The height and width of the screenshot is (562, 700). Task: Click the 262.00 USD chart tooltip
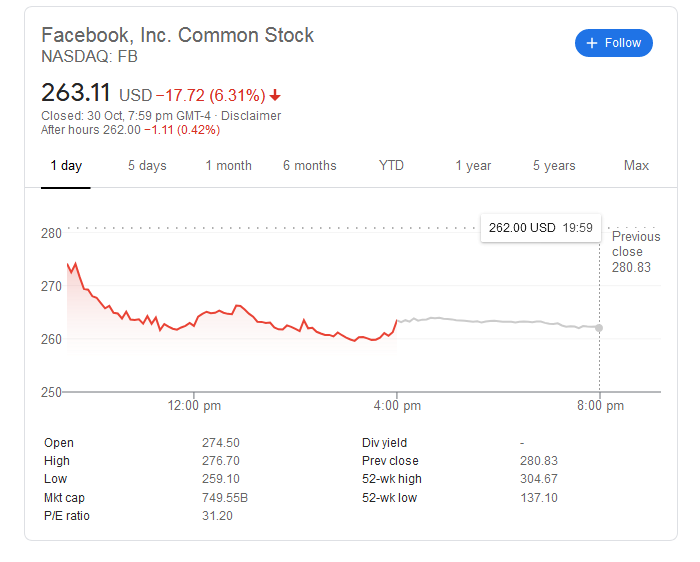540,228
